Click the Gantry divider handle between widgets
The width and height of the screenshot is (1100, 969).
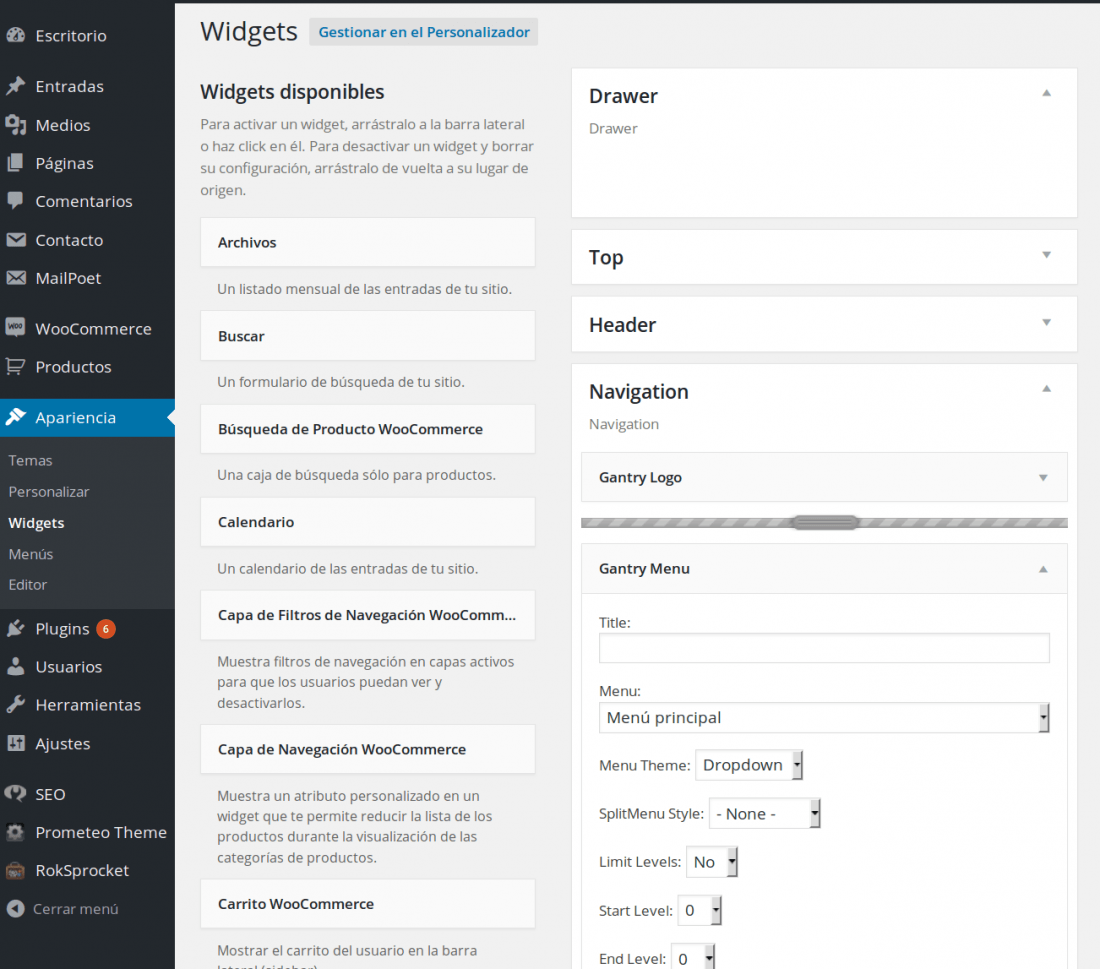point(825,523)
